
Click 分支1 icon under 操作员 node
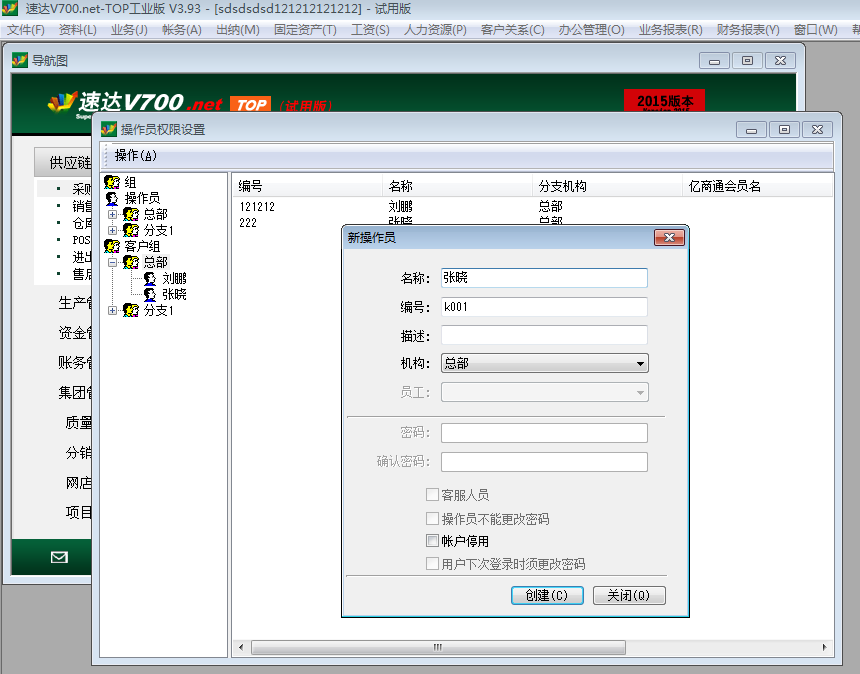[131, 230]
